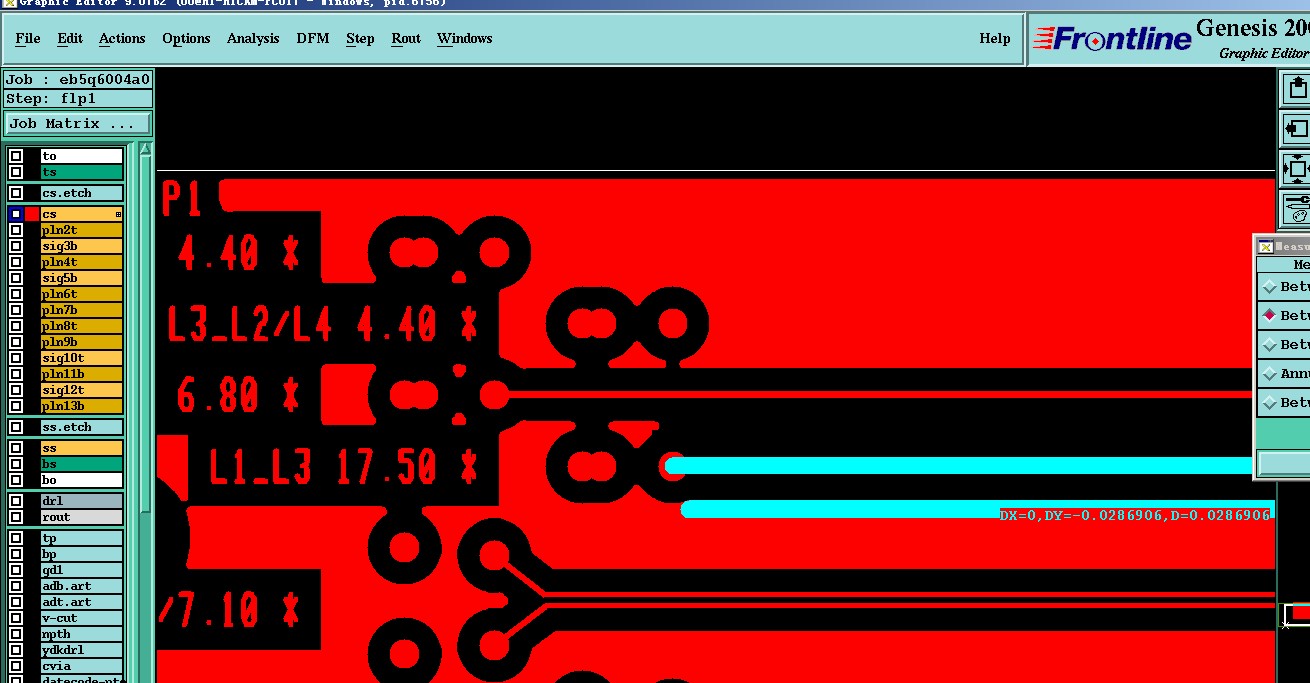Click the tools and palette icon in the right toolbar
The width and height of the screenshot is (1310, 683).
1296,208
